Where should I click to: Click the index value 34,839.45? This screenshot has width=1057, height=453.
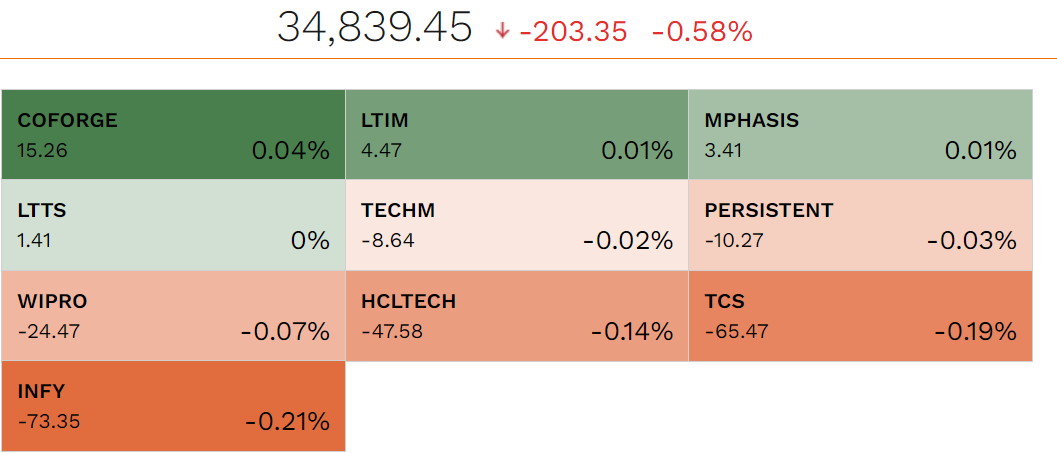(375, 29)
